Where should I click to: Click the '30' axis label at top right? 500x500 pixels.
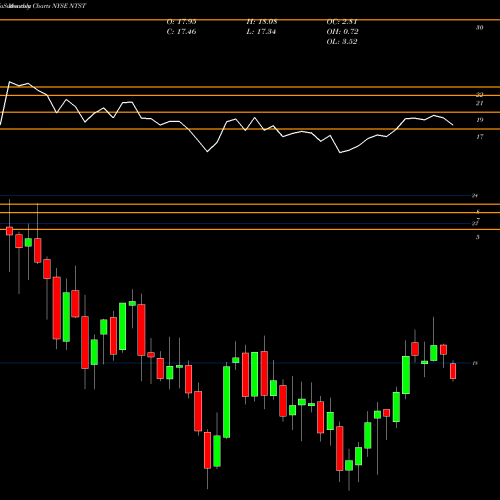pos(479,28)
